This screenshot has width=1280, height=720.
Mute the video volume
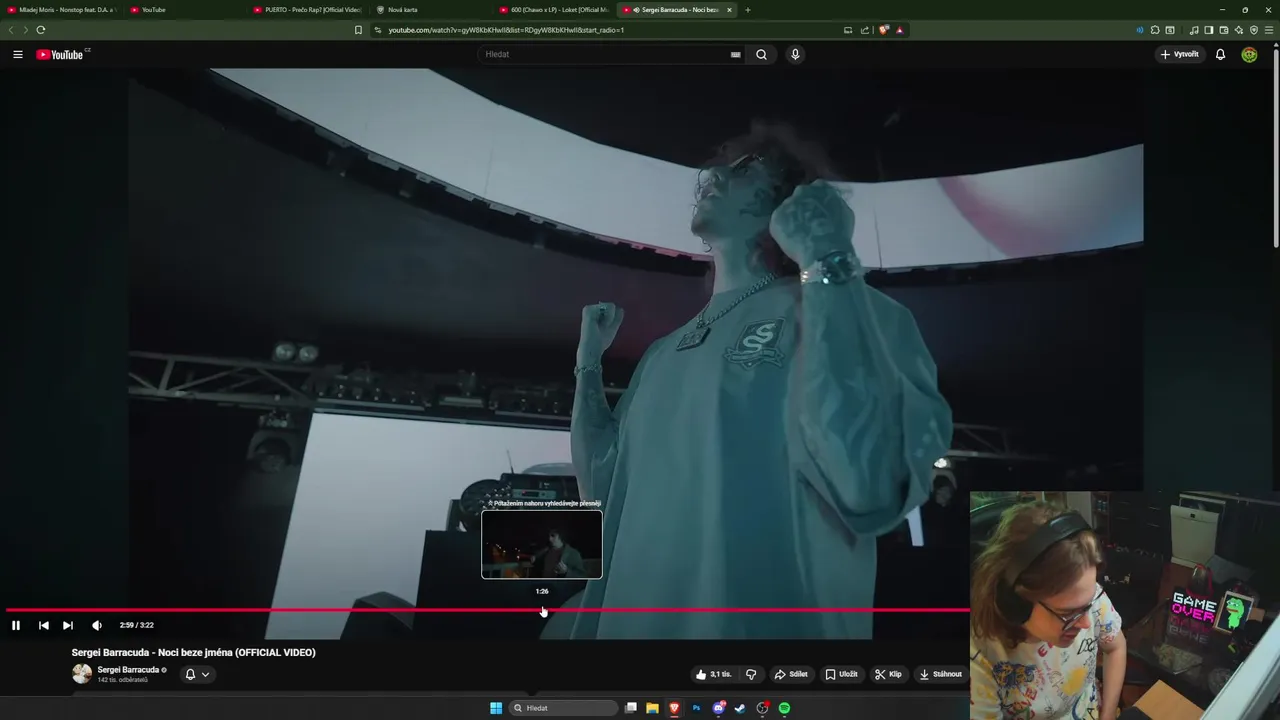pos(97,625)
